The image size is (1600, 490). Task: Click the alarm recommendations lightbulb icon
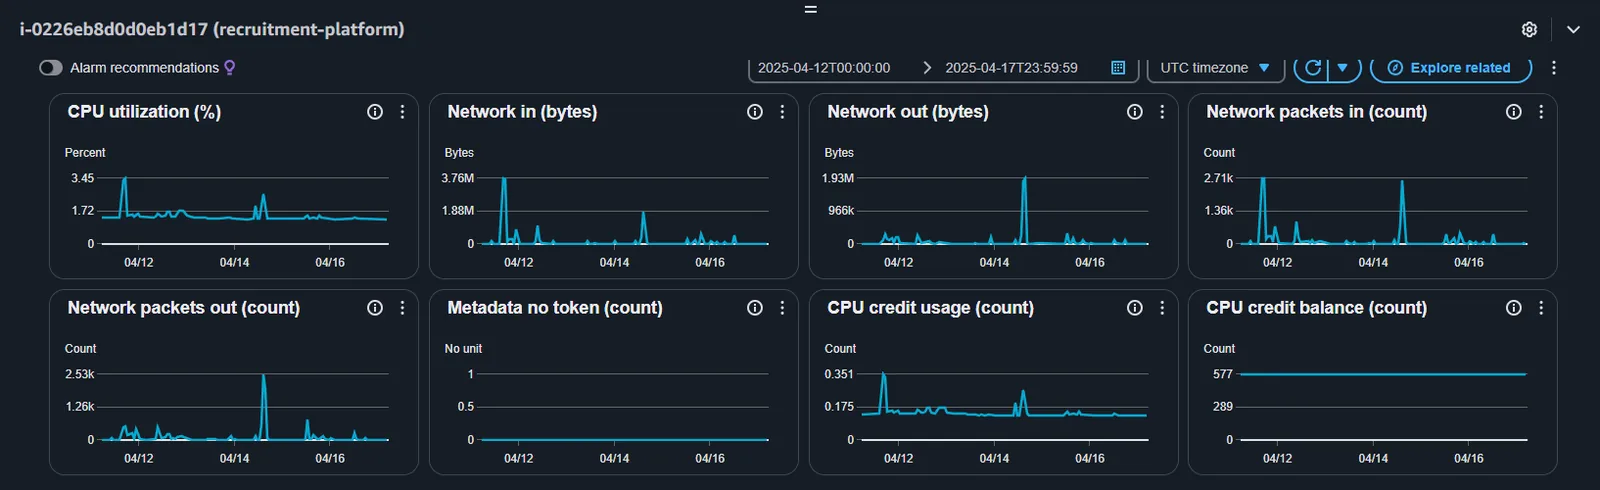(x=229, y=68)
